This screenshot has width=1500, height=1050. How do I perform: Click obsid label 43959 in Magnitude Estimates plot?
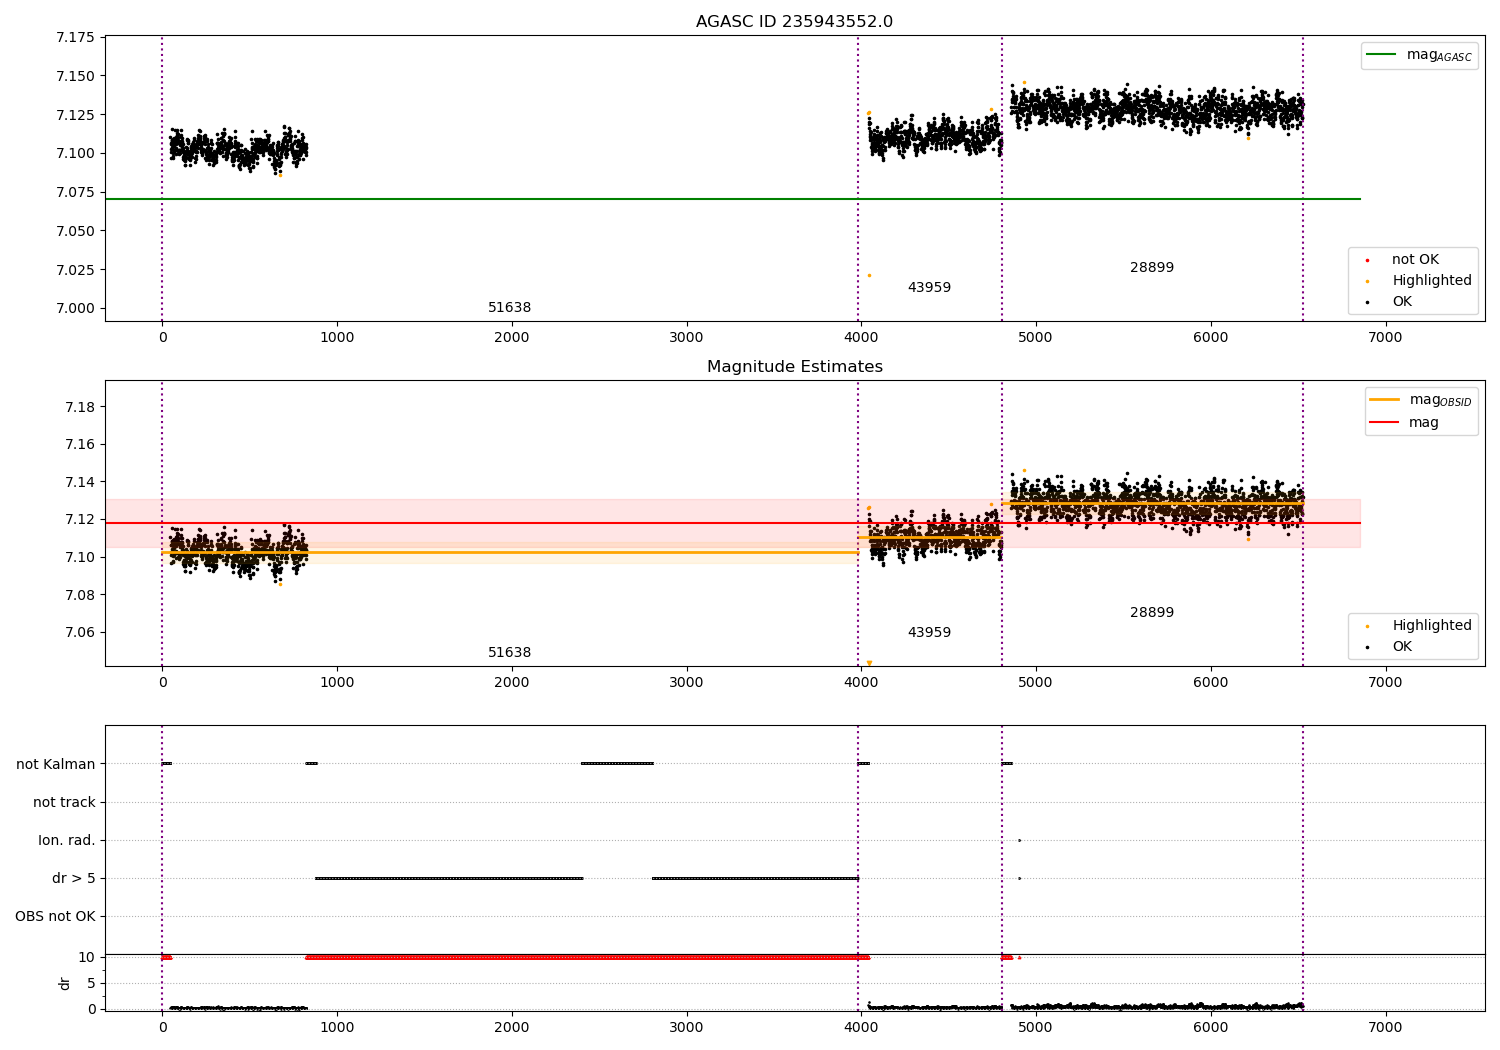click(x=929, y=633)
